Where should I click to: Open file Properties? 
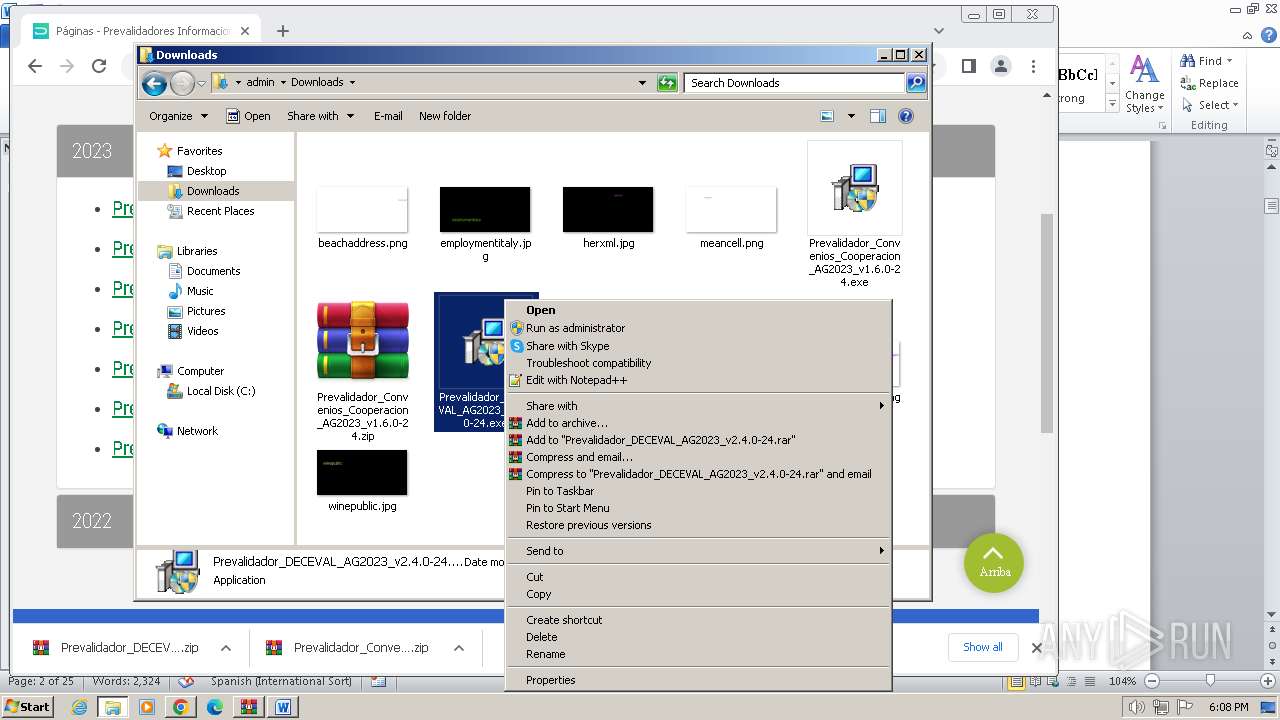(x=698, y=680)
